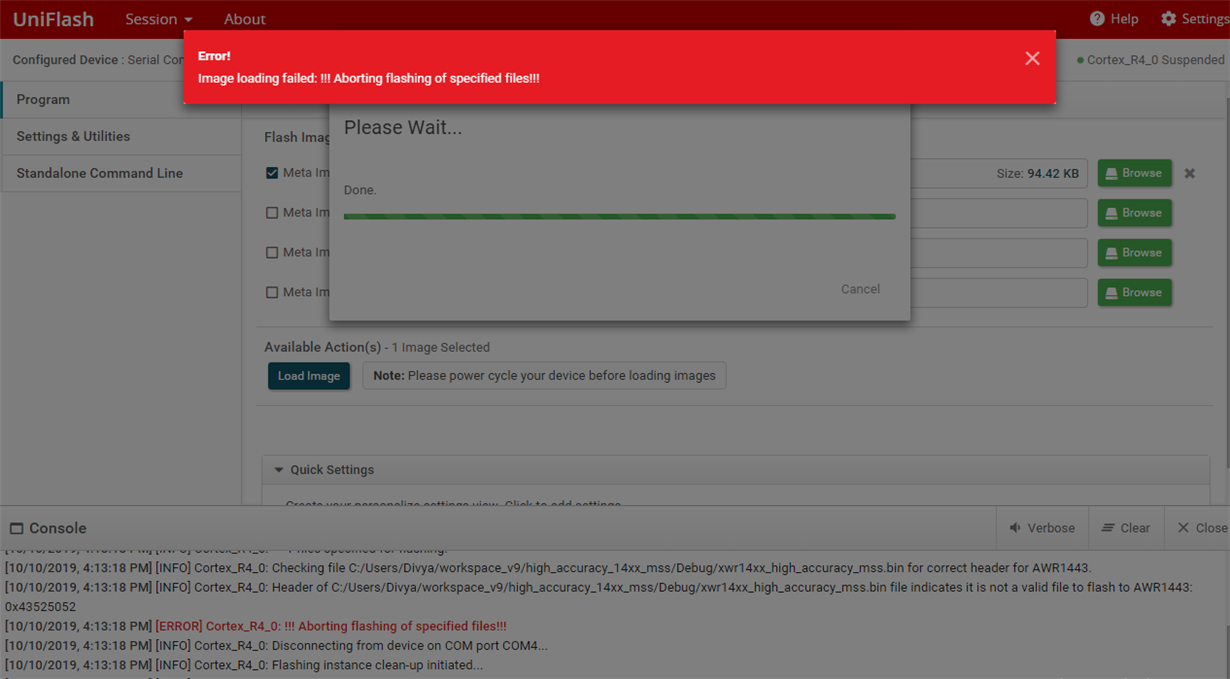
Task: Open the Session dropdown menu
Action: (159, 19)
